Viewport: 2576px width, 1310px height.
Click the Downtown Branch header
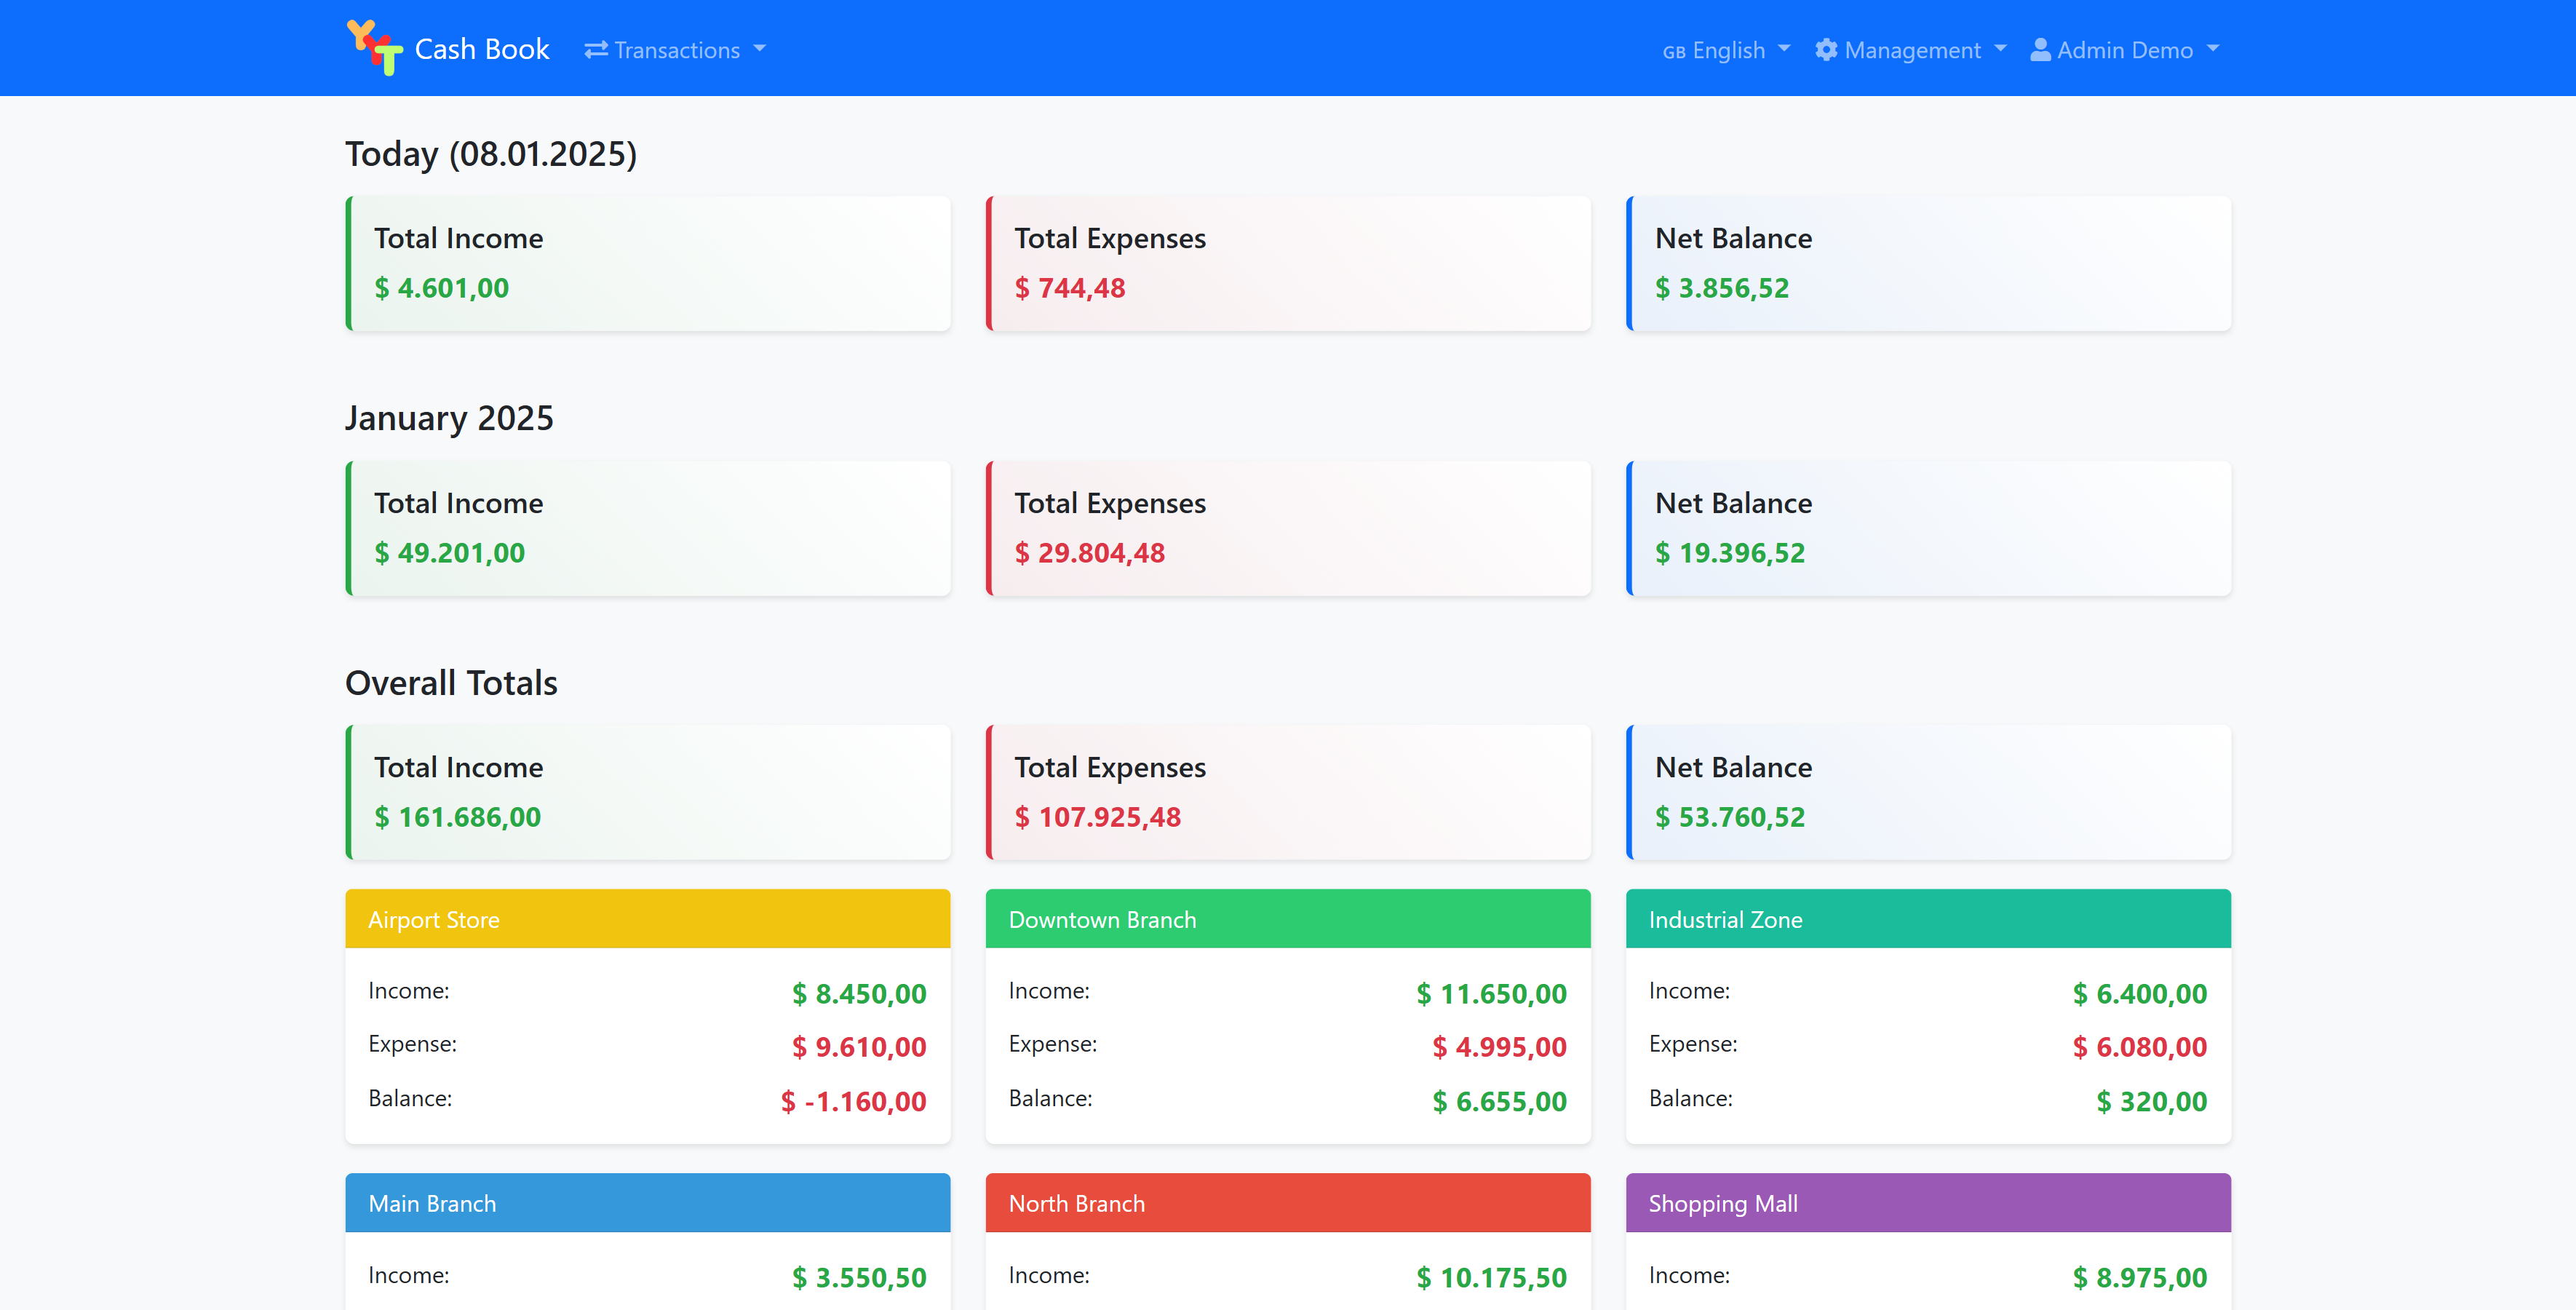pyautogui.click(x=1288, y=918)
